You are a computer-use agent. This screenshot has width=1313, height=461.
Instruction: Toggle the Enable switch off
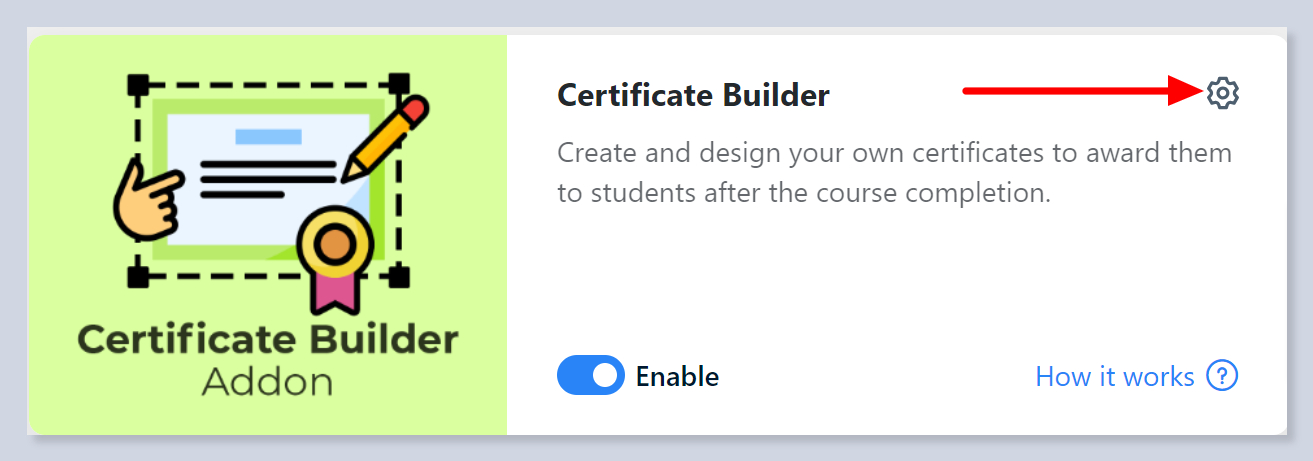[590, 376]
